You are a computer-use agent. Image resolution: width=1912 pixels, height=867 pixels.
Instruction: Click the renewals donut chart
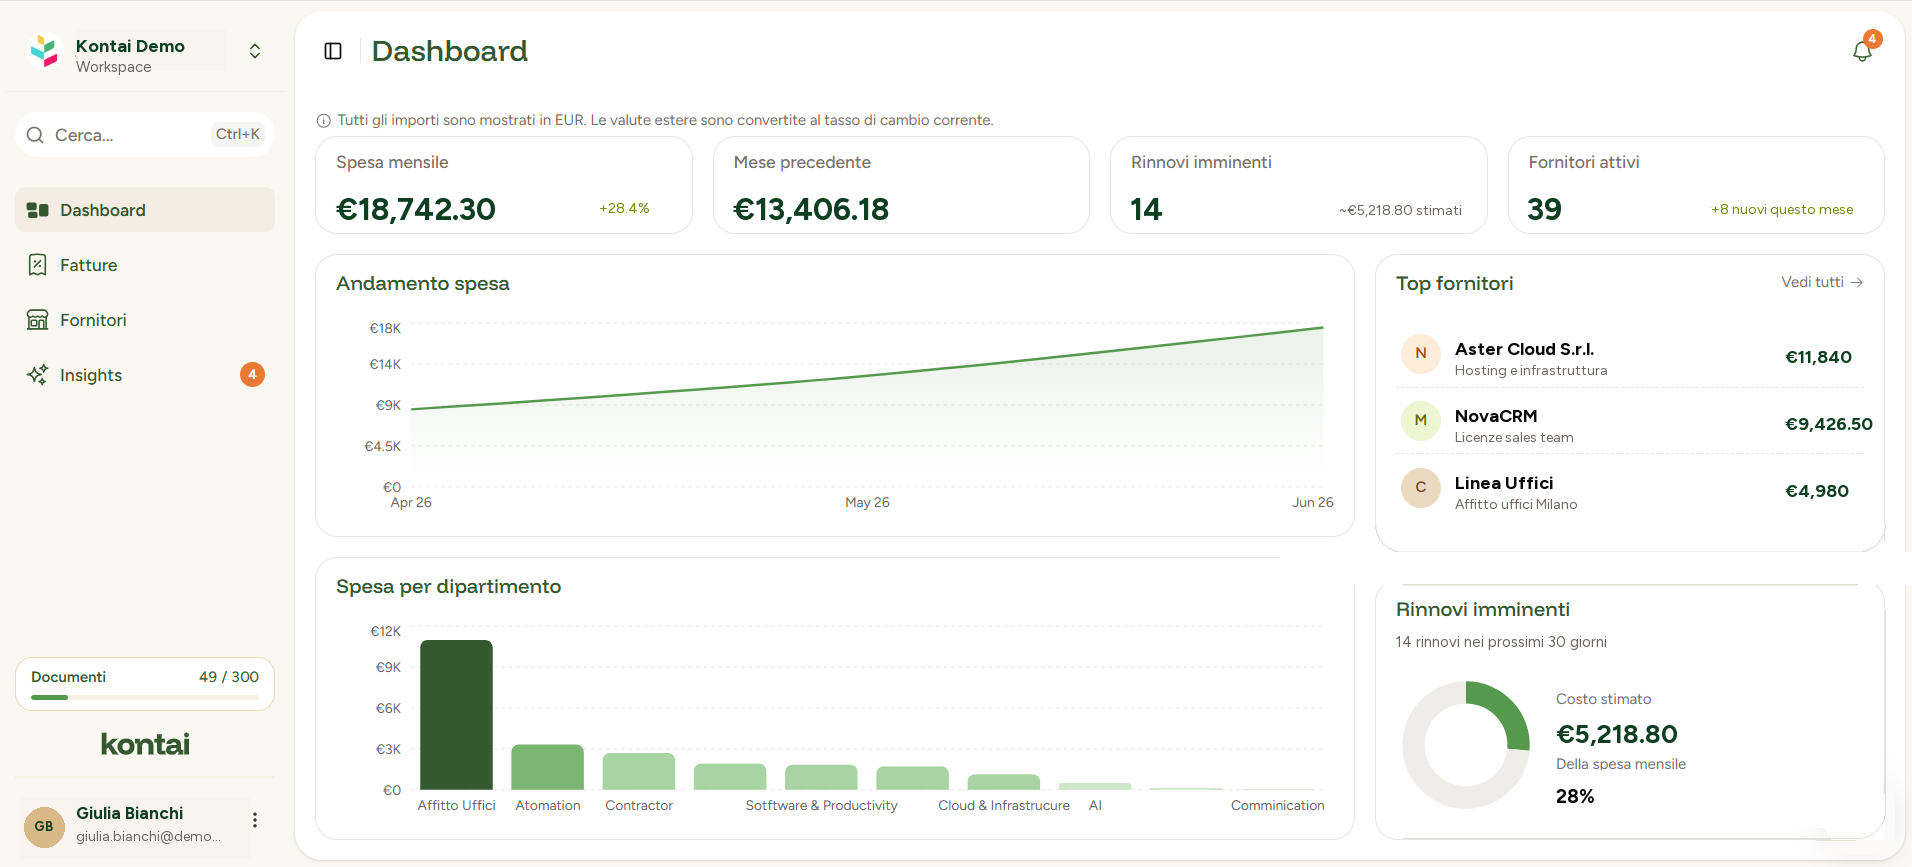pyautogui.click(x=1466, y=745)
